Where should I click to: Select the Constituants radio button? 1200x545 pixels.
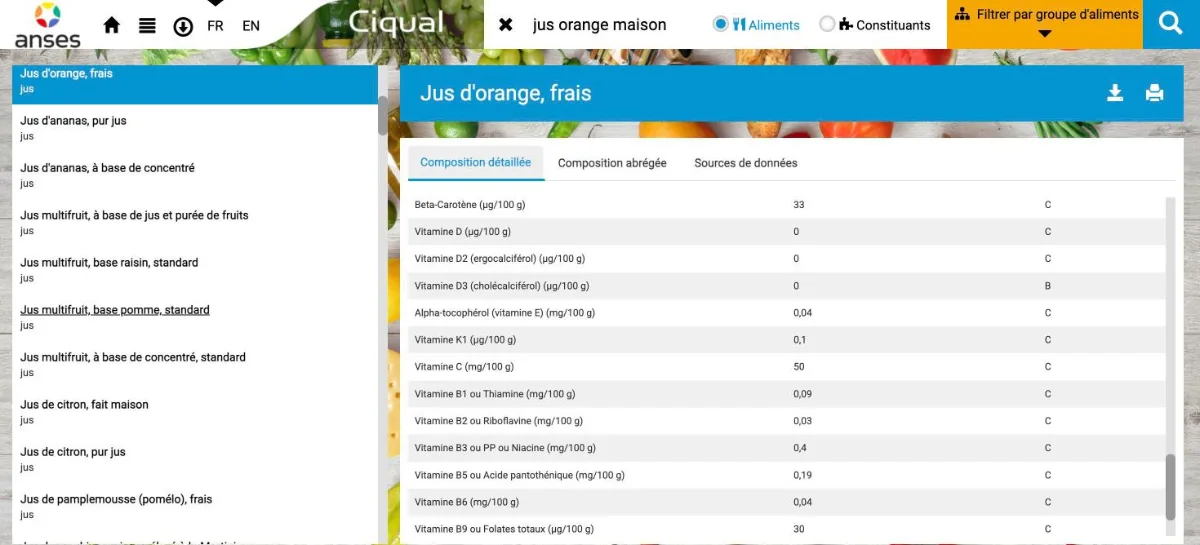[826, 24]
